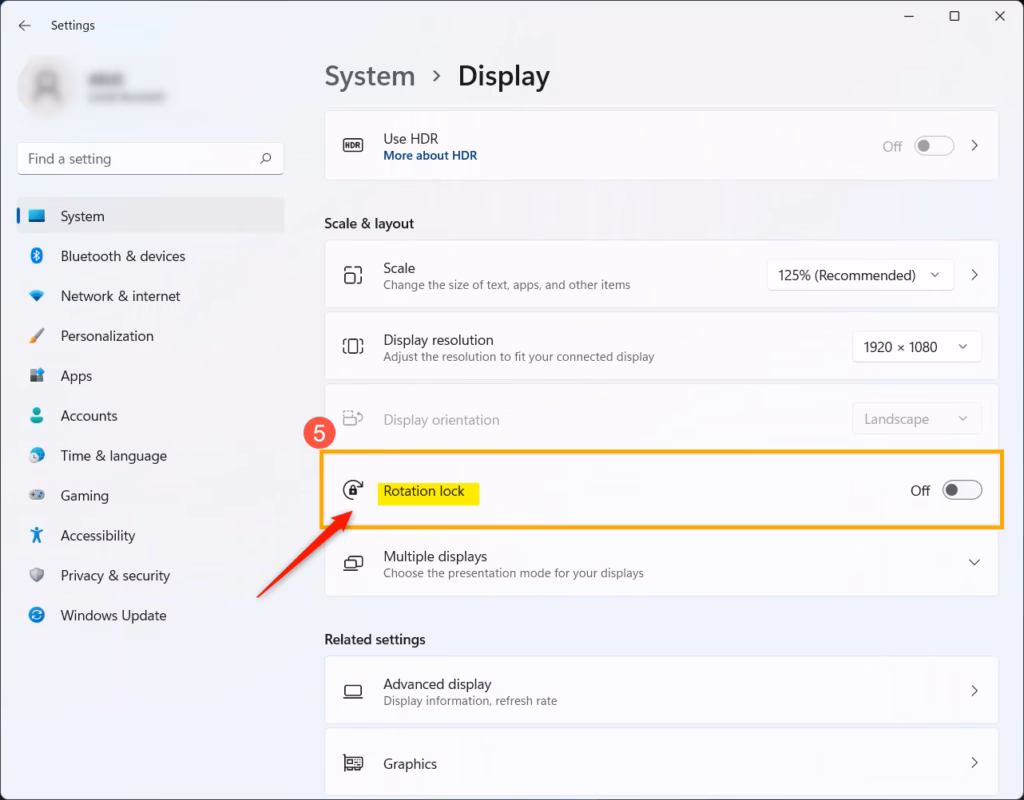Click the back arrow in Settings header
Viewport: 1024px width, 800px height.
click(25, 26)
